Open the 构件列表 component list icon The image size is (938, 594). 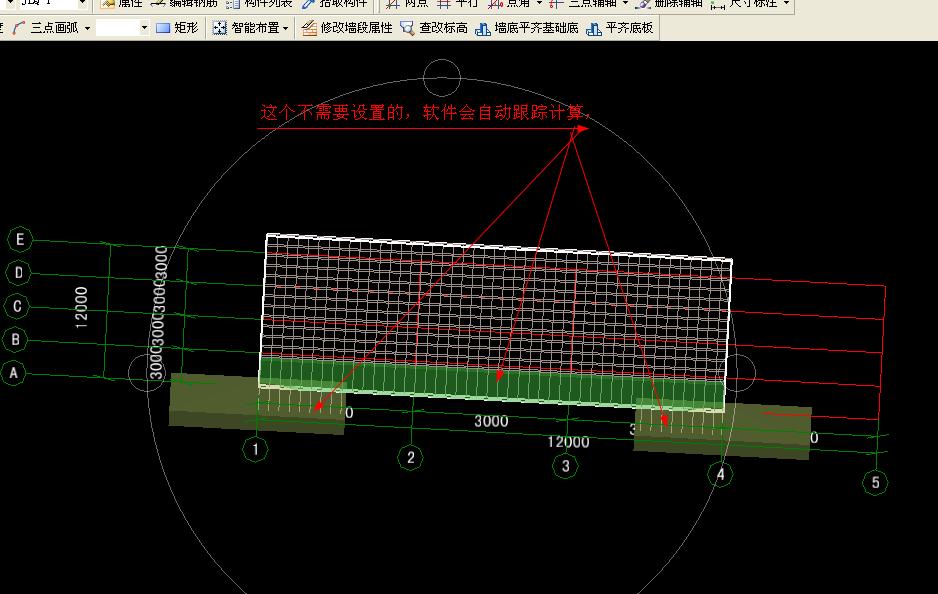point(233,4)
